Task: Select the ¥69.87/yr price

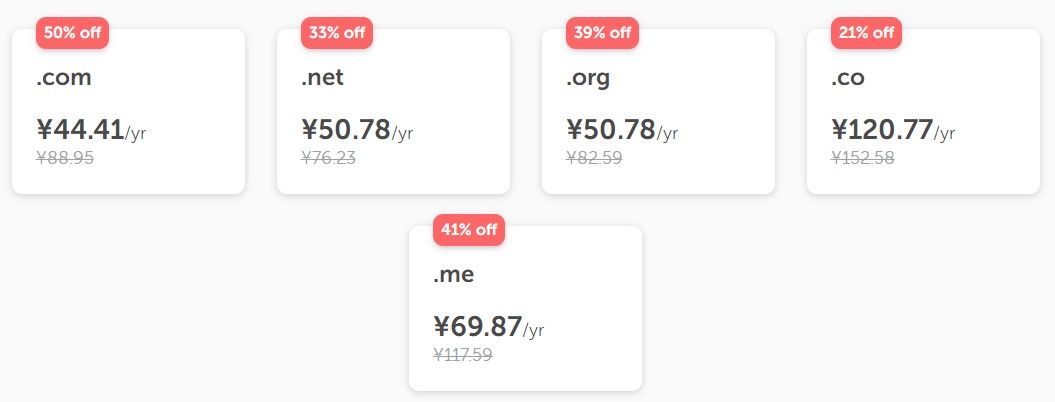Action: (x=481, y=327)
